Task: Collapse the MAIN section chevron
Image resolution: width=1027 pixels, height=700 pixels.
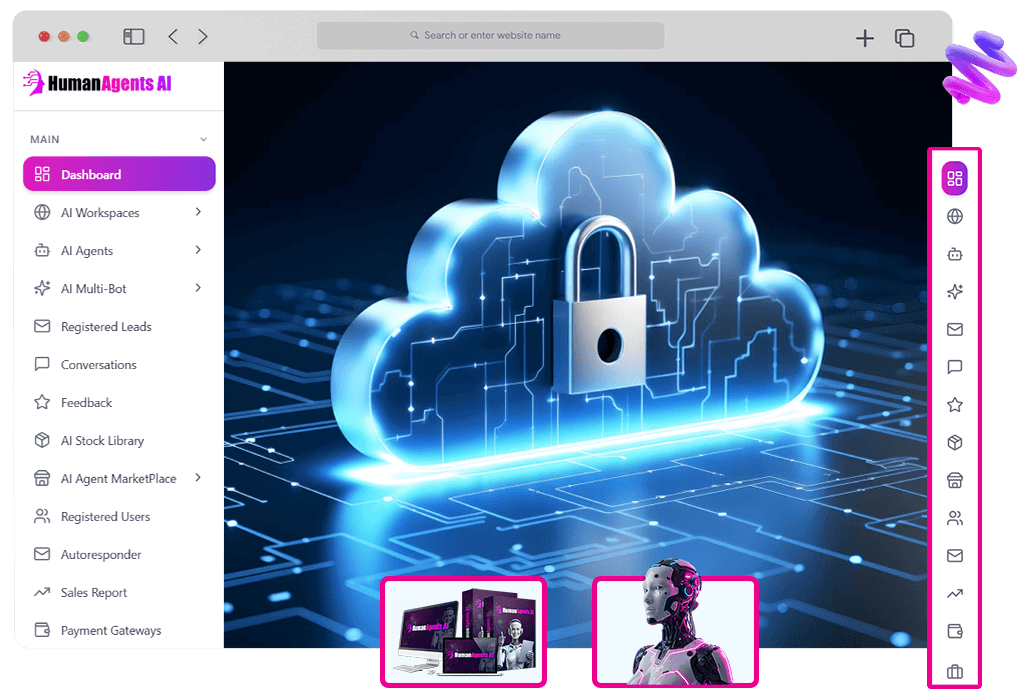Action: click(203, 140)
